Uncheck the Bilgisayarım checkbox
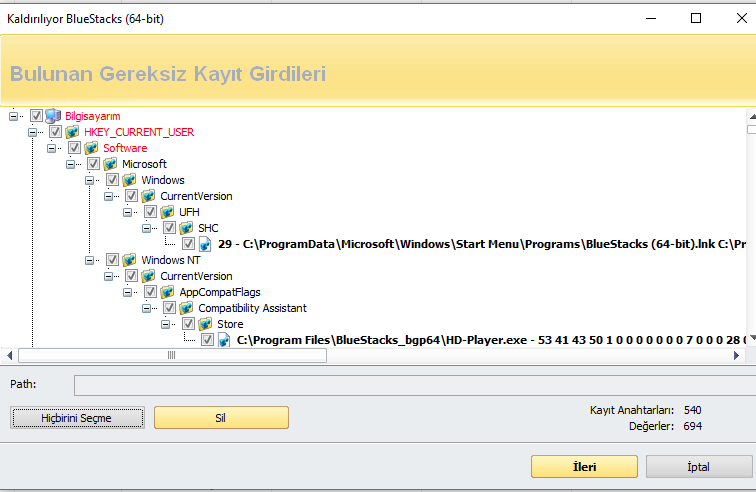 [36, 116]
